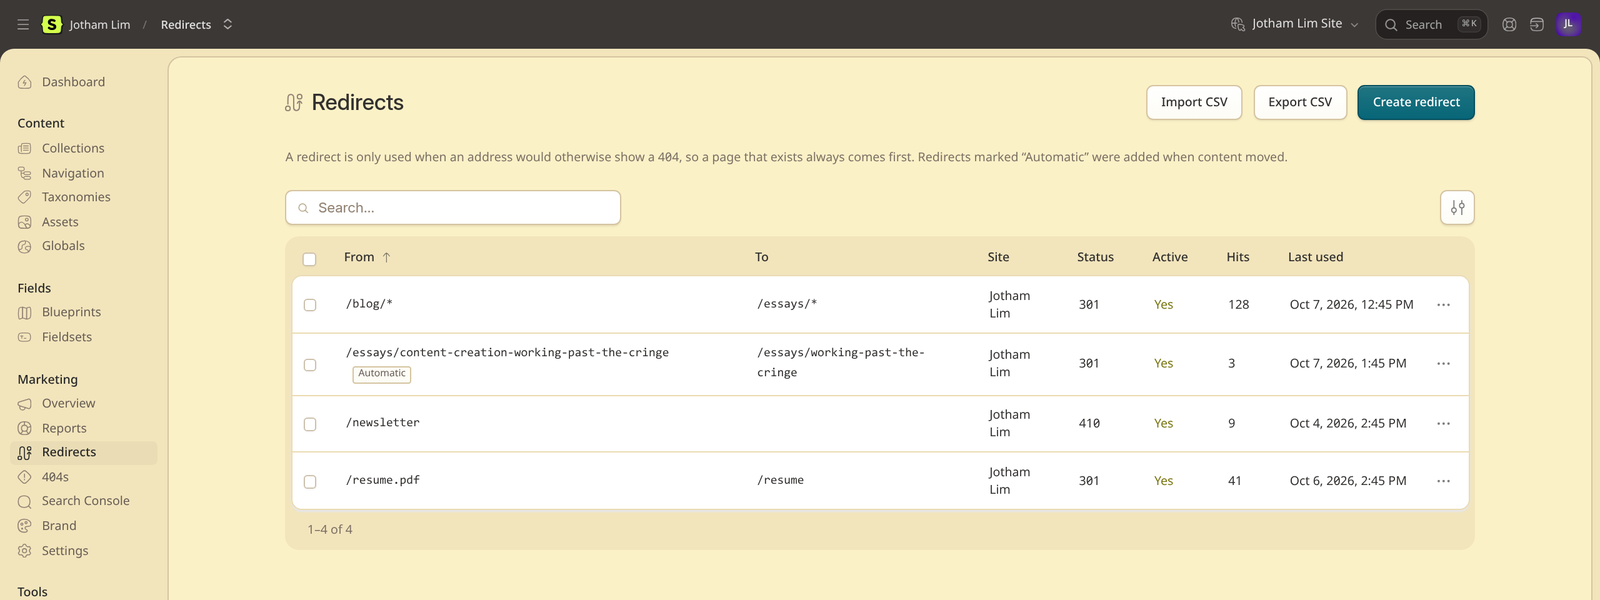
Task: Click the /essays/* destination cell
Action: click(787, 304)
